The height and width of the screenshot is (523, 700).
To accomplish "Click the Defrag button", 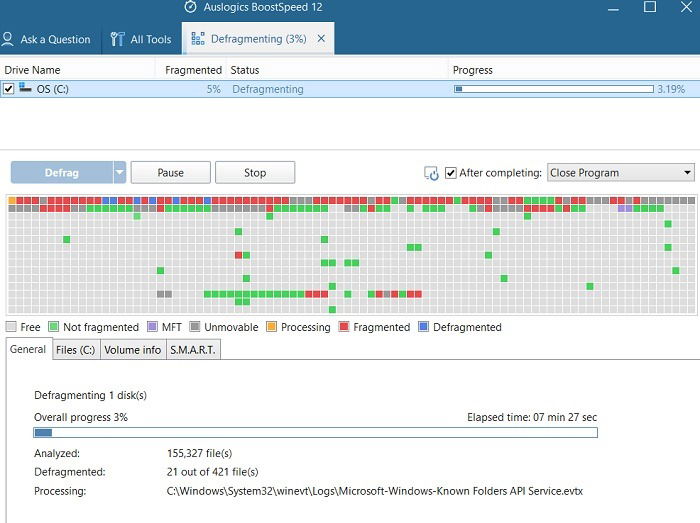I will [62, 173].
